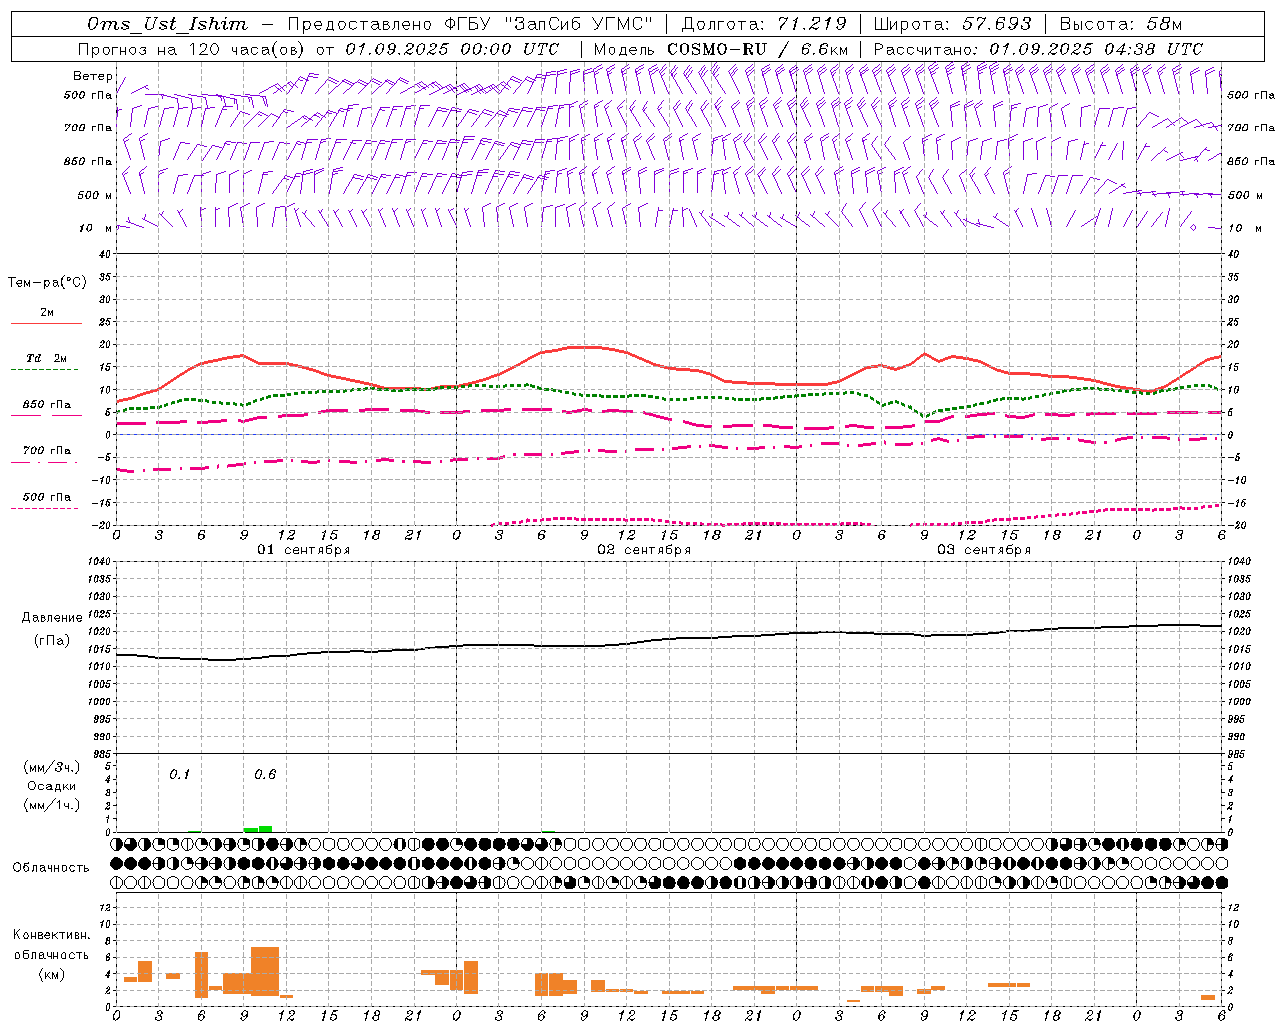Click the Осадки precipitation label
The width and height of the screenshot is (1280, 1024).
click(52, 786)
